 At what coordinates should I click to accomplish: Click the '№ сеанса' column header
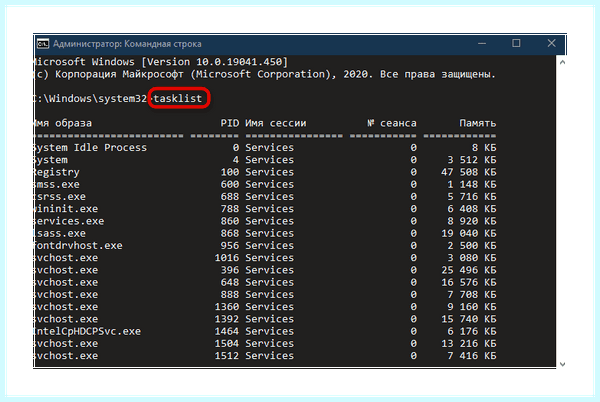392,123
